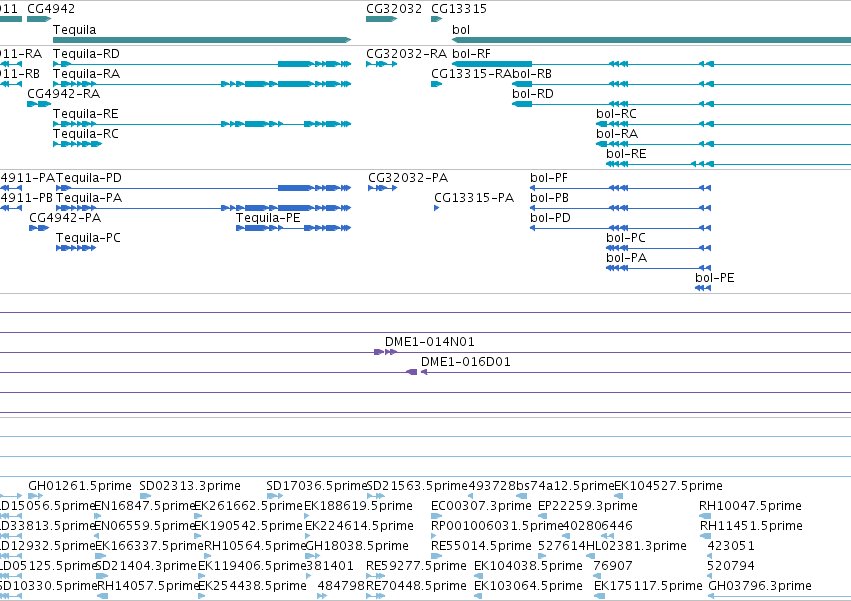Viewport: 851px width, 601px height.
Task: Select the CG4942 gene label
Action: (51, 9)
